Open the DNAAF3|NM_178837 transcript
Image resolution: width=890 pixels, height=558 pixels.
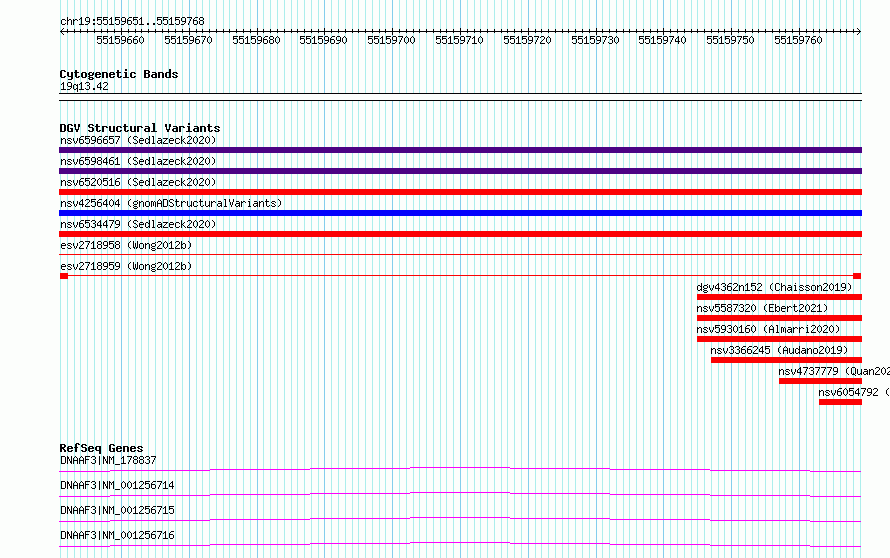point(108,461)
